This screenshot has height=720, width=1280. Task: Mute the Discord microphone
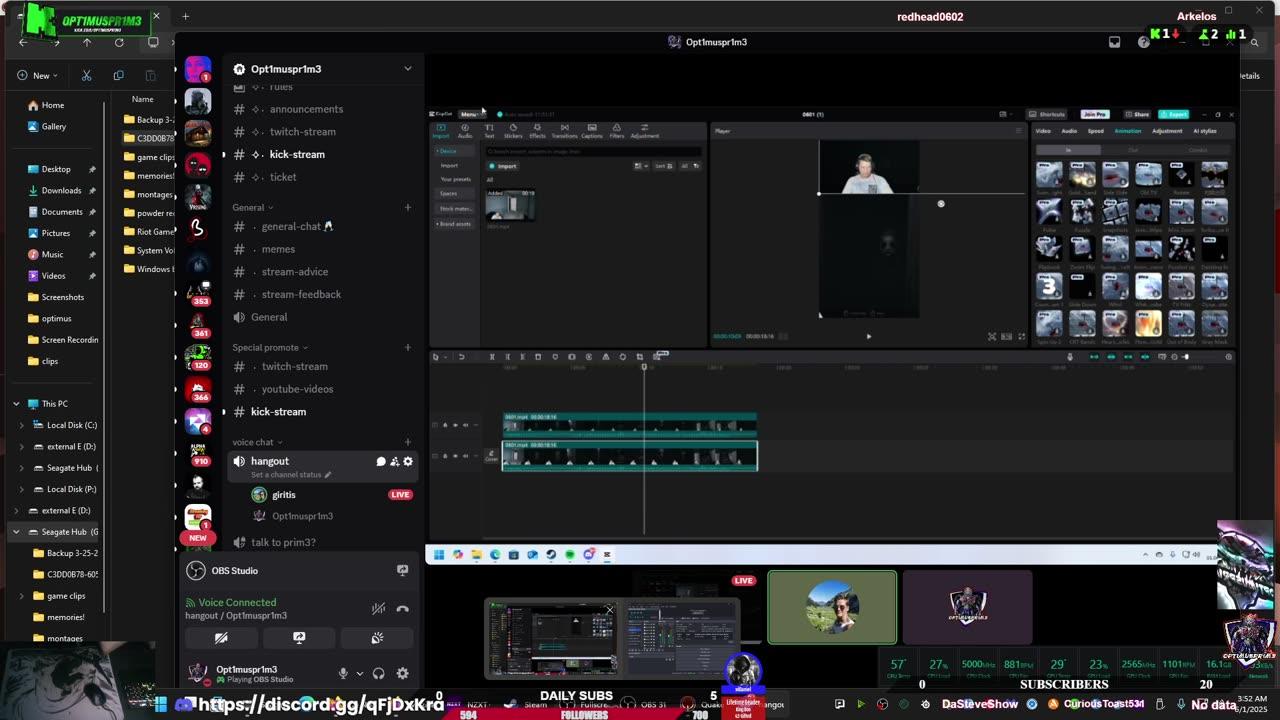tap(342, 674)
